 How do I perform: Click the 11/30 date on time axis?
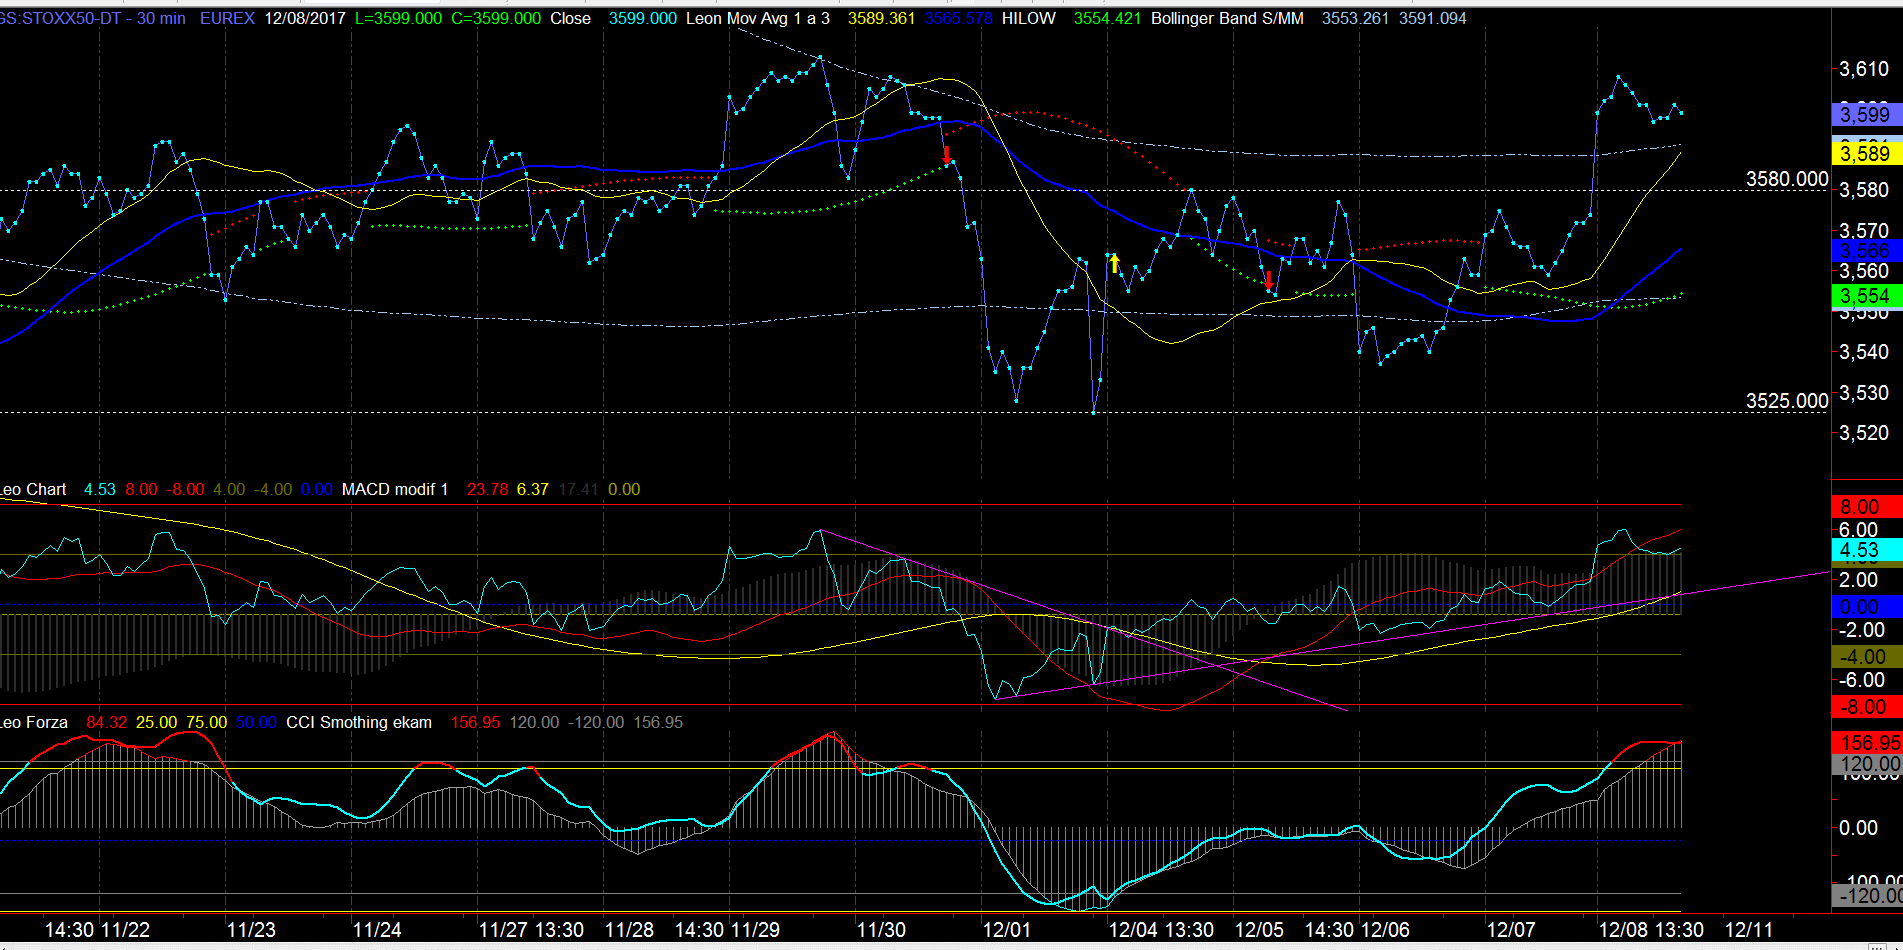881,930
